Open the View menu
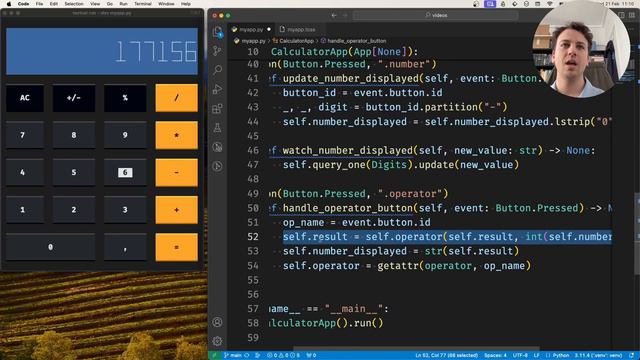 pyautogui.click(x=95, y=4)
